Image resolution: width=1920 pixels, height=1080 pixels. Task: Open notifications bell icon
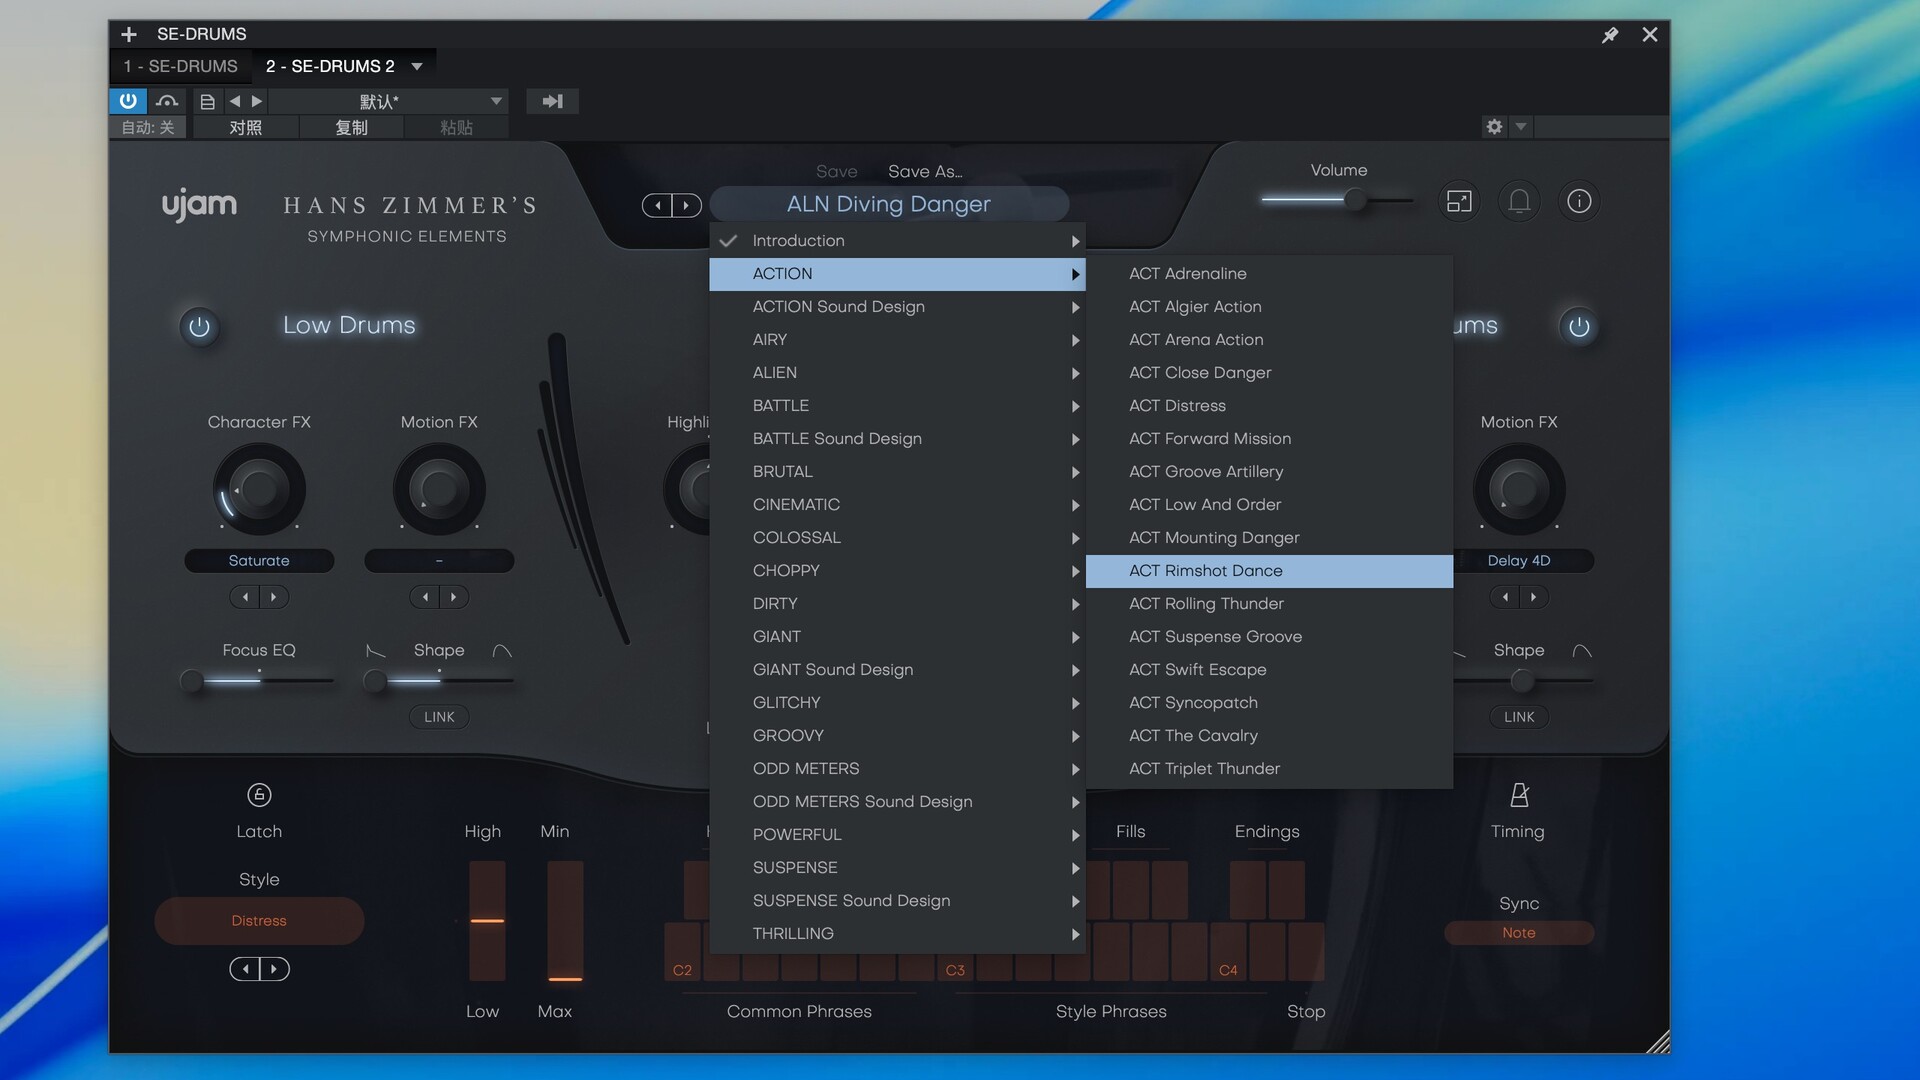[x=1519, y=201]
